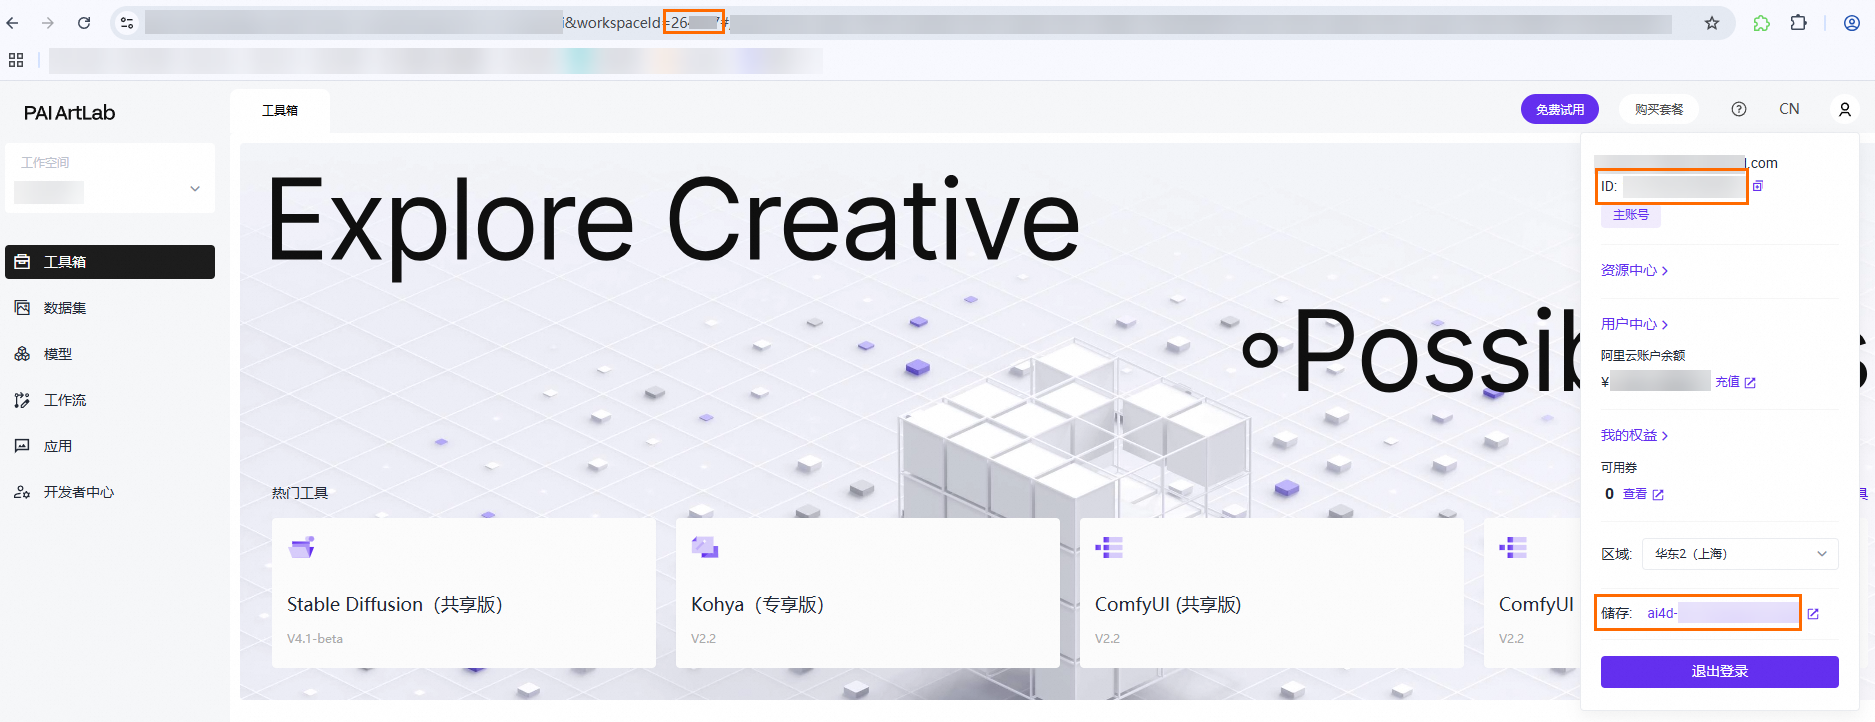The width and height of the screenshot is (1875, 722).
Task: Open the help question mark icon
Action: coord(1739,109)
